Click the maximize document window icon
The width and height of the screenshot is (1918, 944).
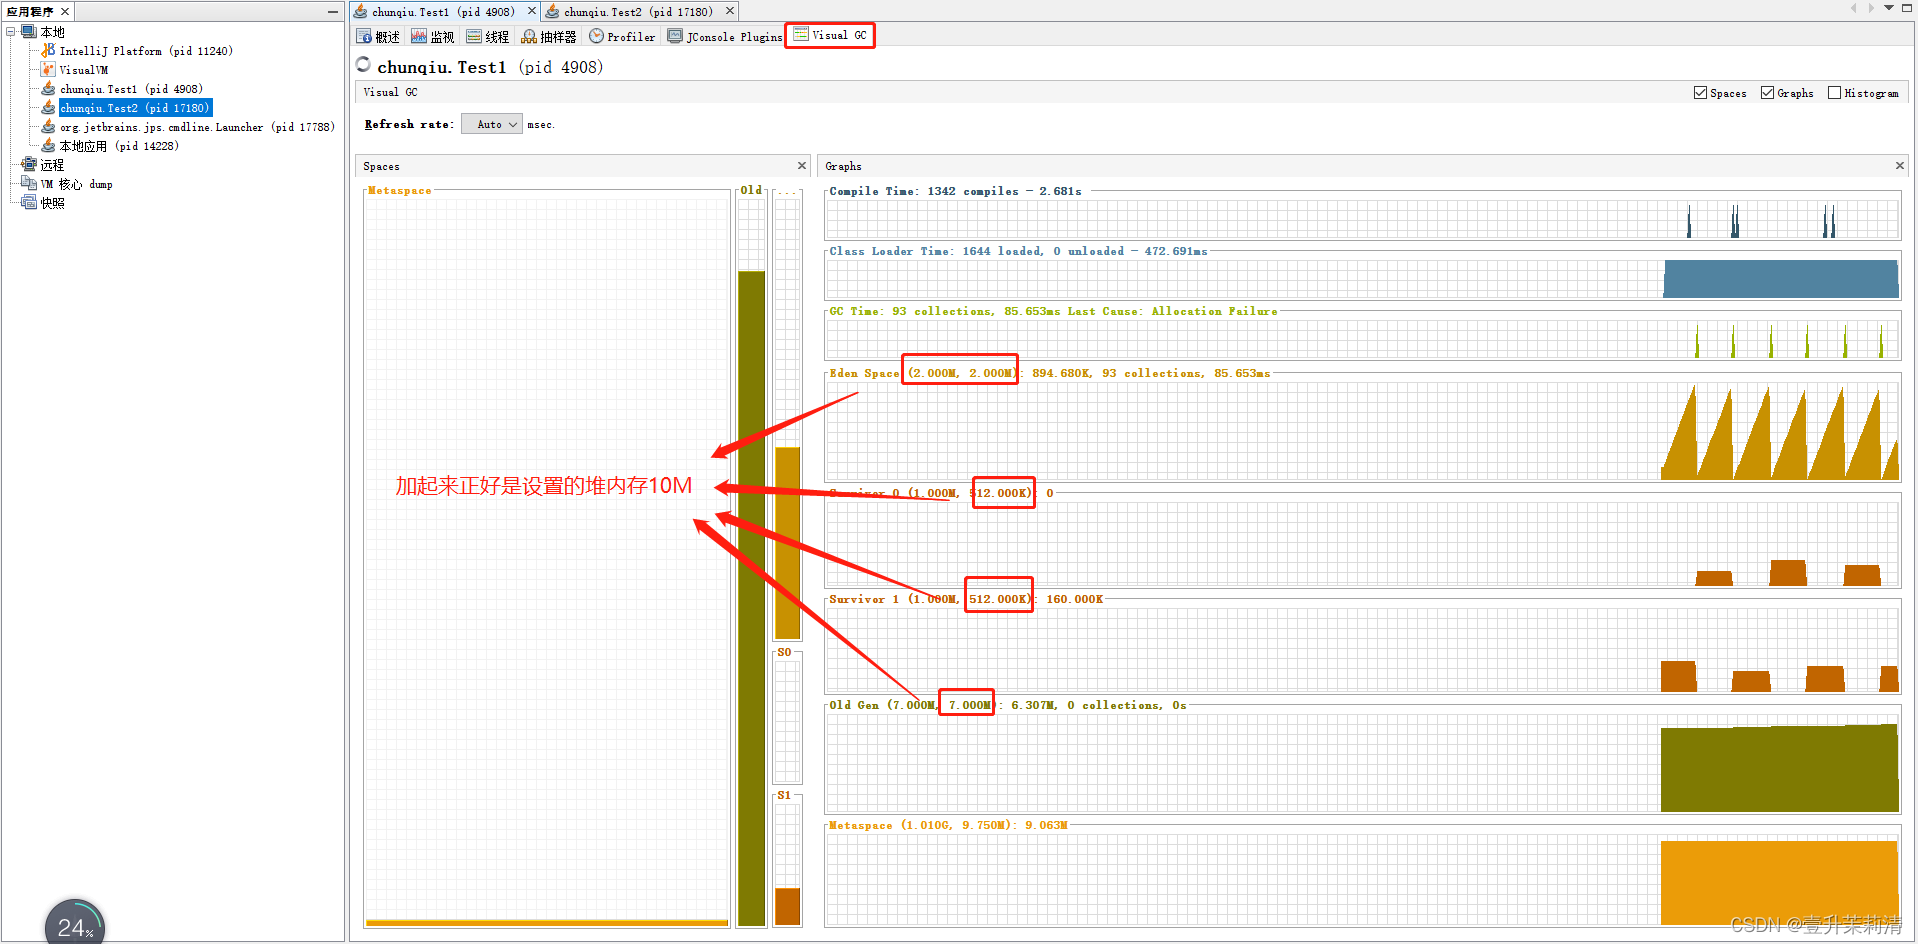[1906, 8]
